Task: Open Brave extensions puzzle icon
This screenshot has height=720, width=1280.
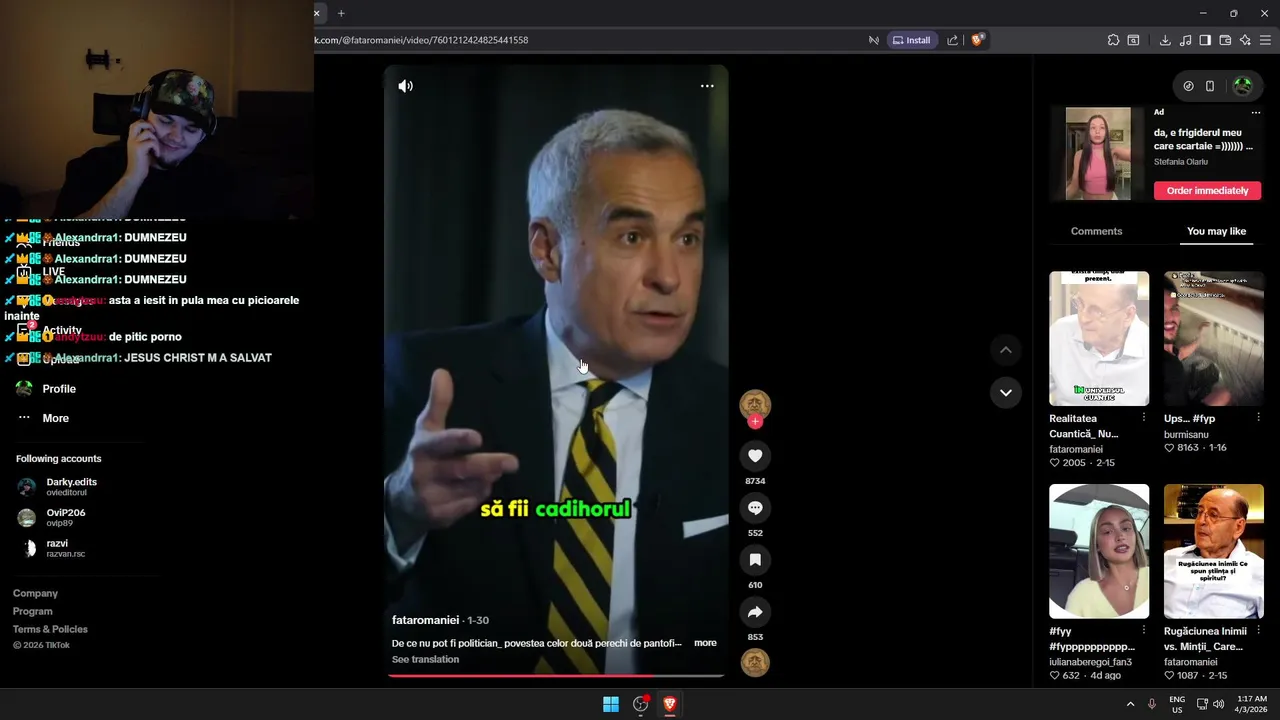Action: [1113, 40]
